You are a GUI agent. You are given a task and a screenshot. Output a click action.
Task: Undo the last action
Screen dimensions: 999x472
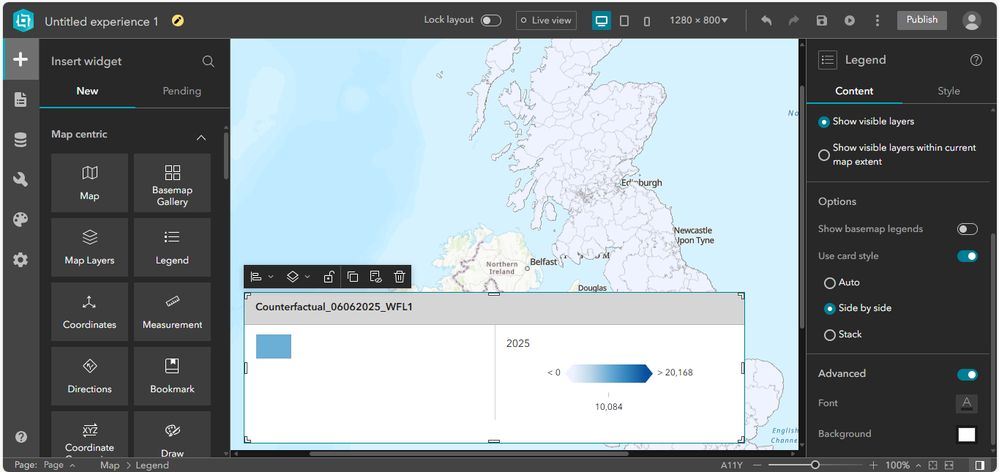tap(766, 20)
